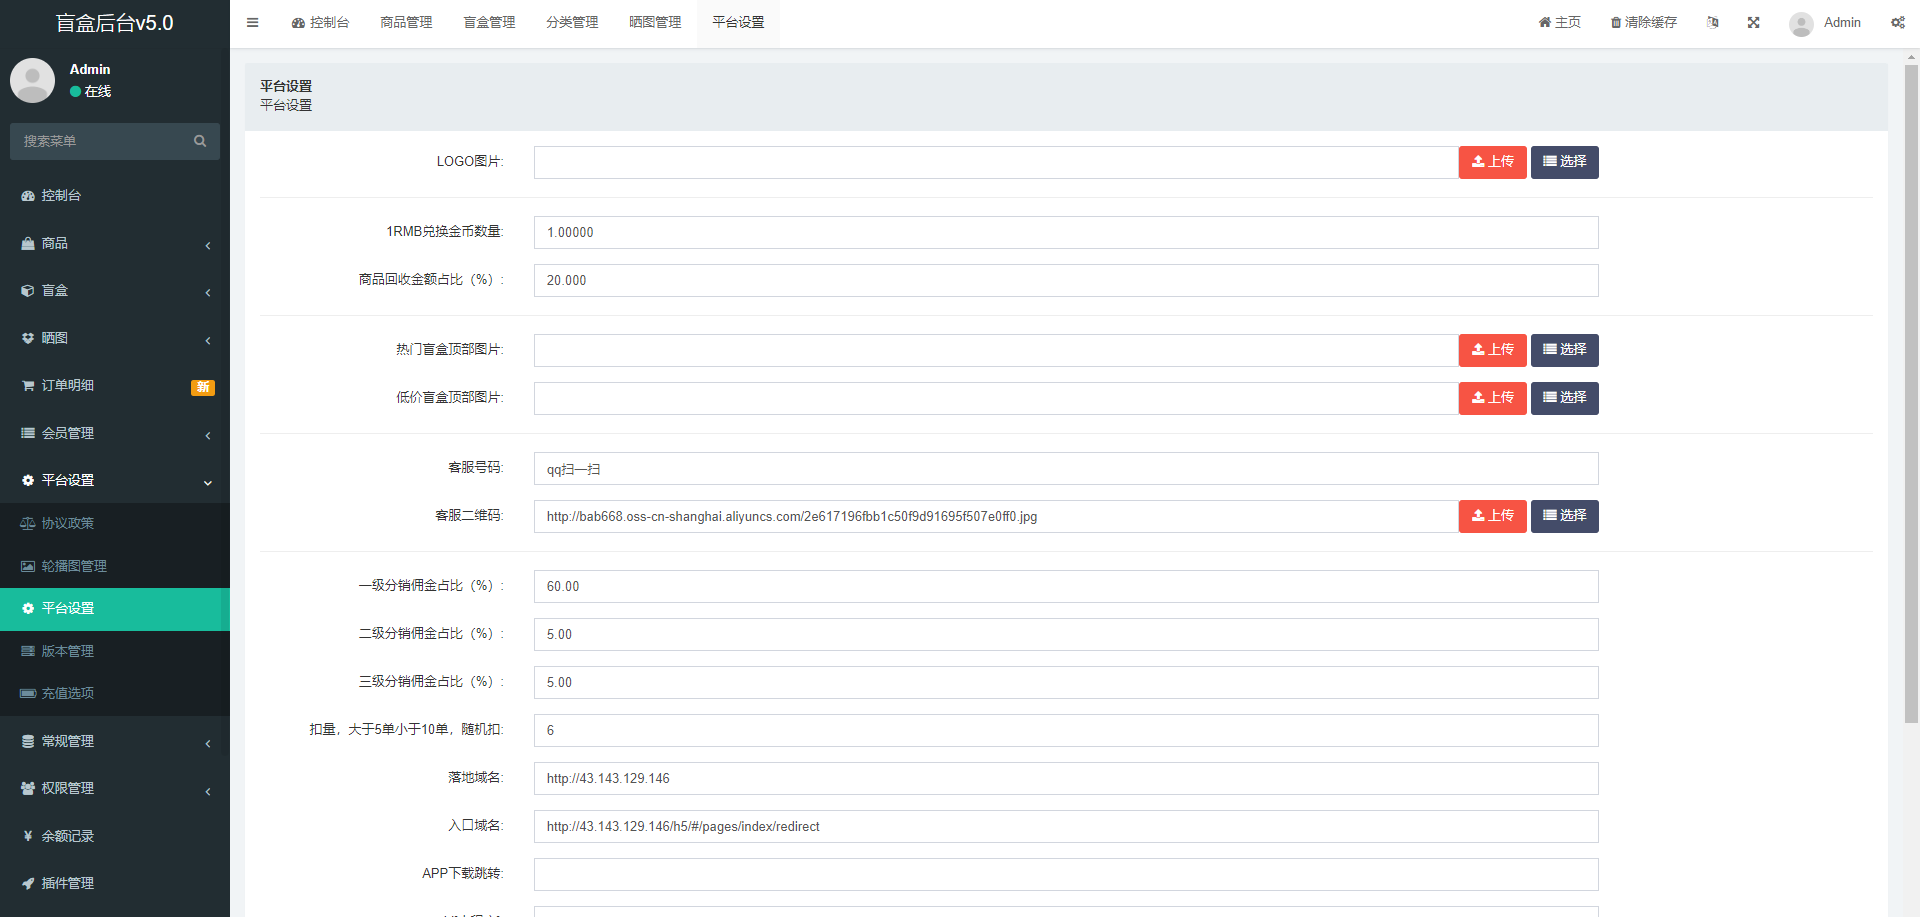The image size is (1920, 917).
Task: Collapse the sidebar using the hamburger icon
Action: point(252,22)
